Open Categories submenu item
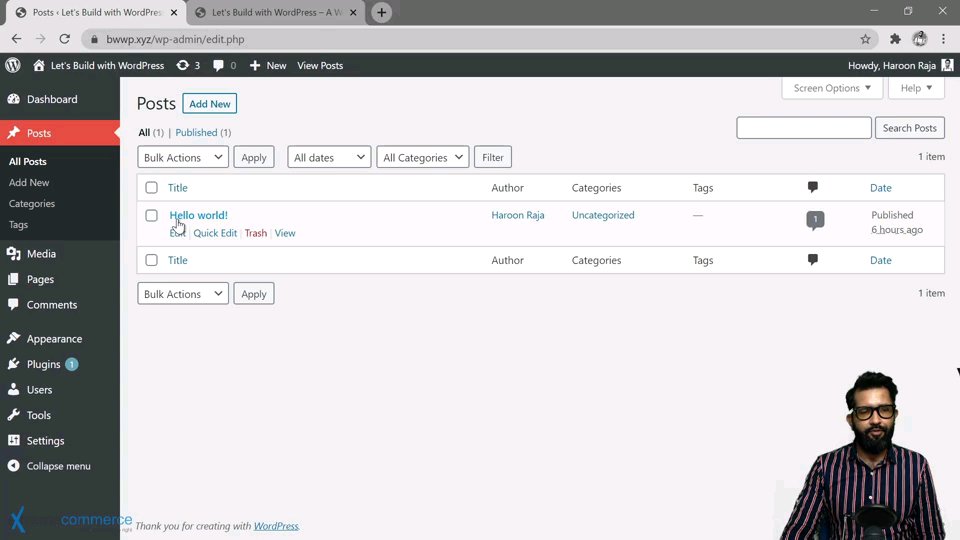960x540 pixels. (x=32, y=203)
